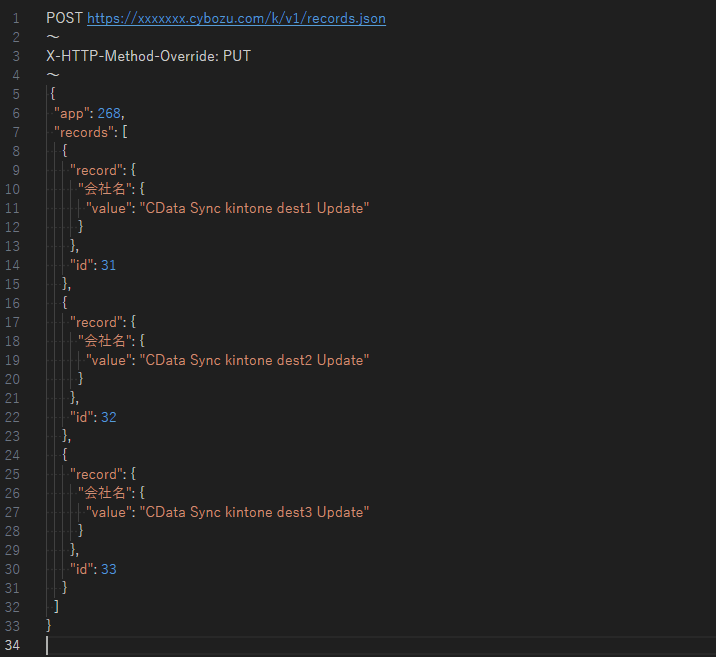Click the "app" key in the JSON
Viewport: 716px width, 657px height.
coord(71,113)
